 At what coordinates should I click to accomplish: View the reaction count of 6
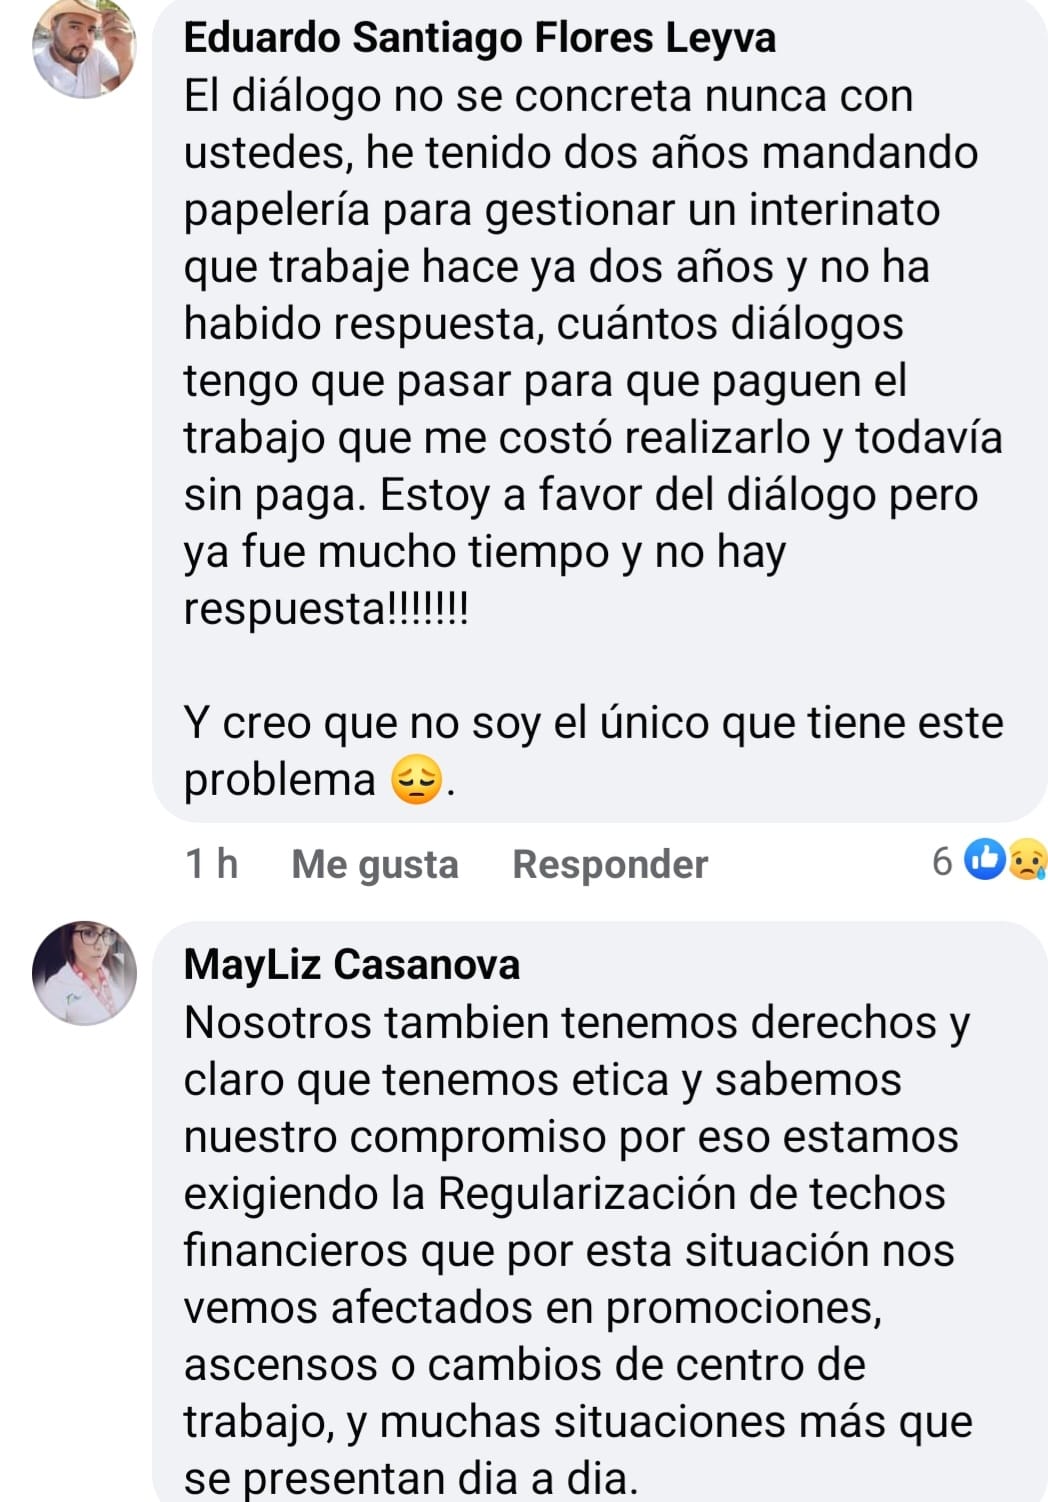[942, 861]
